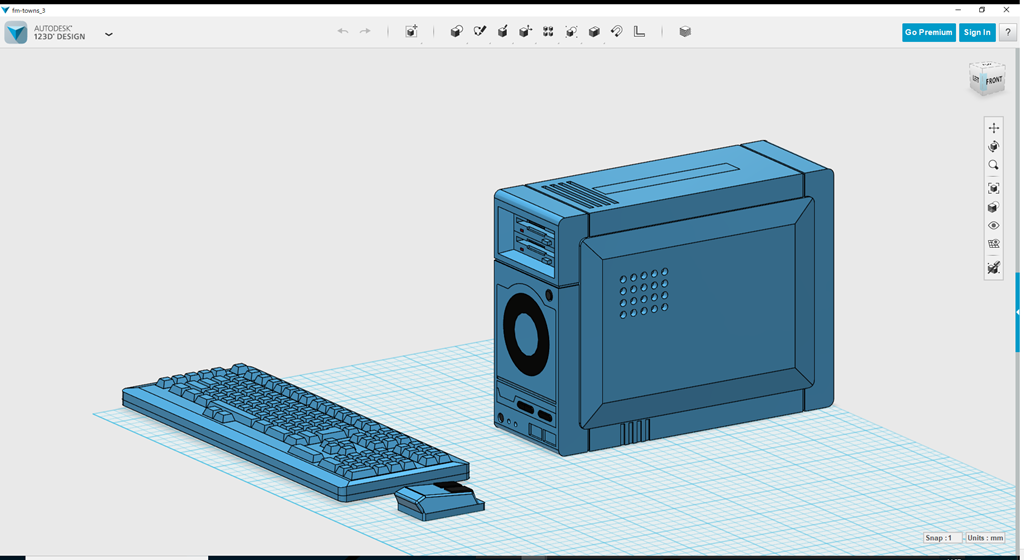Open the Sketch tool icon
1024x560 pixels.
point(480,32)
